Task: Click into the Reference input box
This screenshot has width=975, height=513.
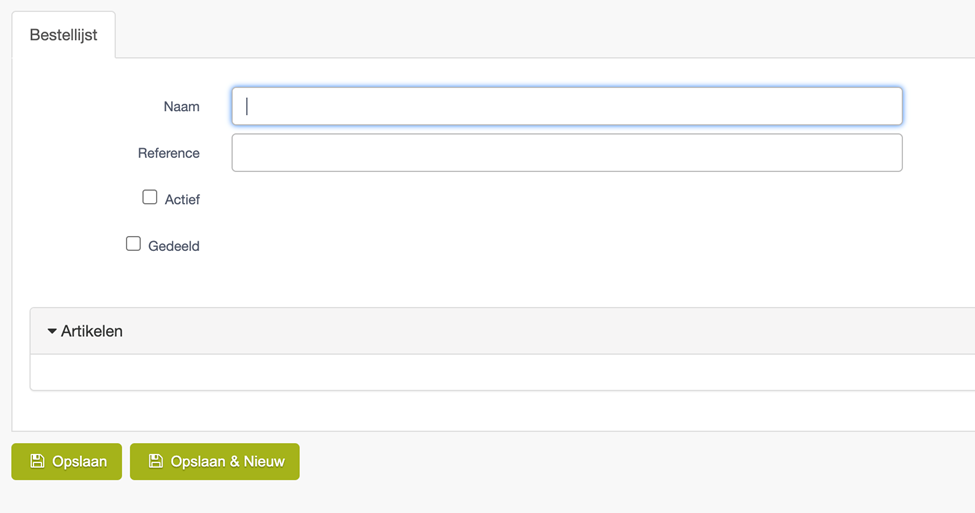Action: [567, 153]
